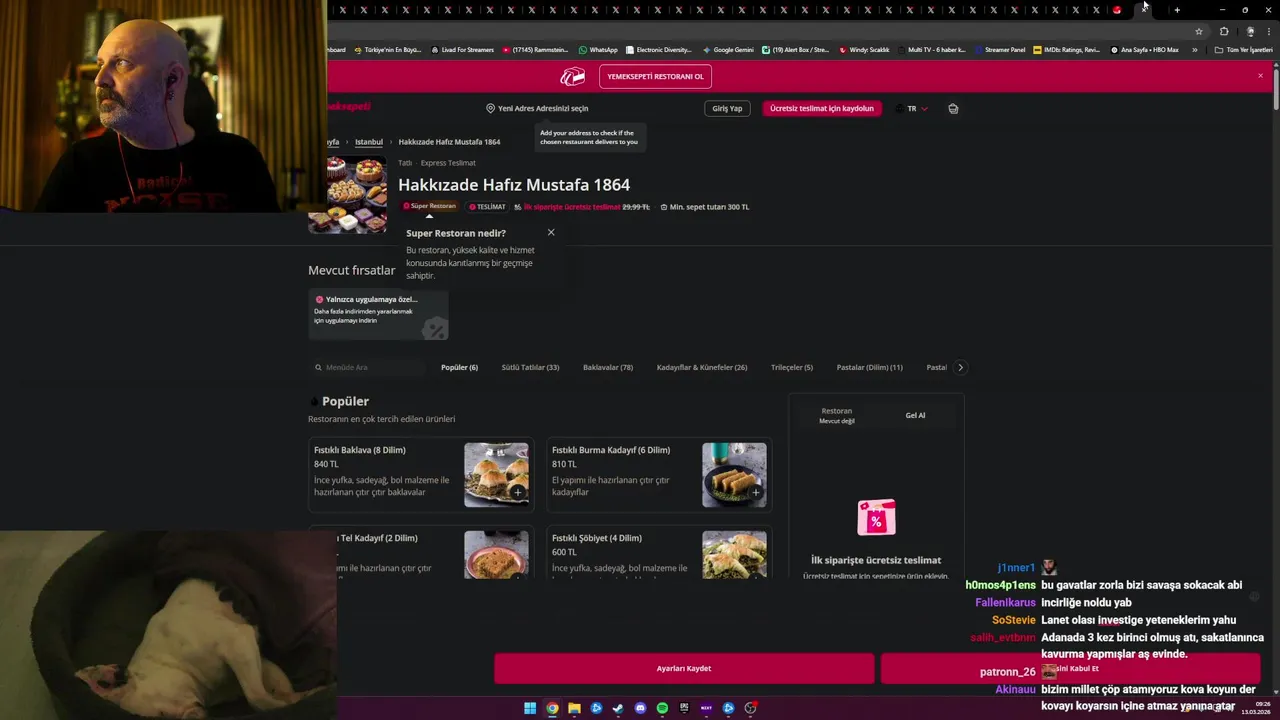Click the Menüde Ara search field
This screenshot has height=720, width=1280.
point(366,367)
